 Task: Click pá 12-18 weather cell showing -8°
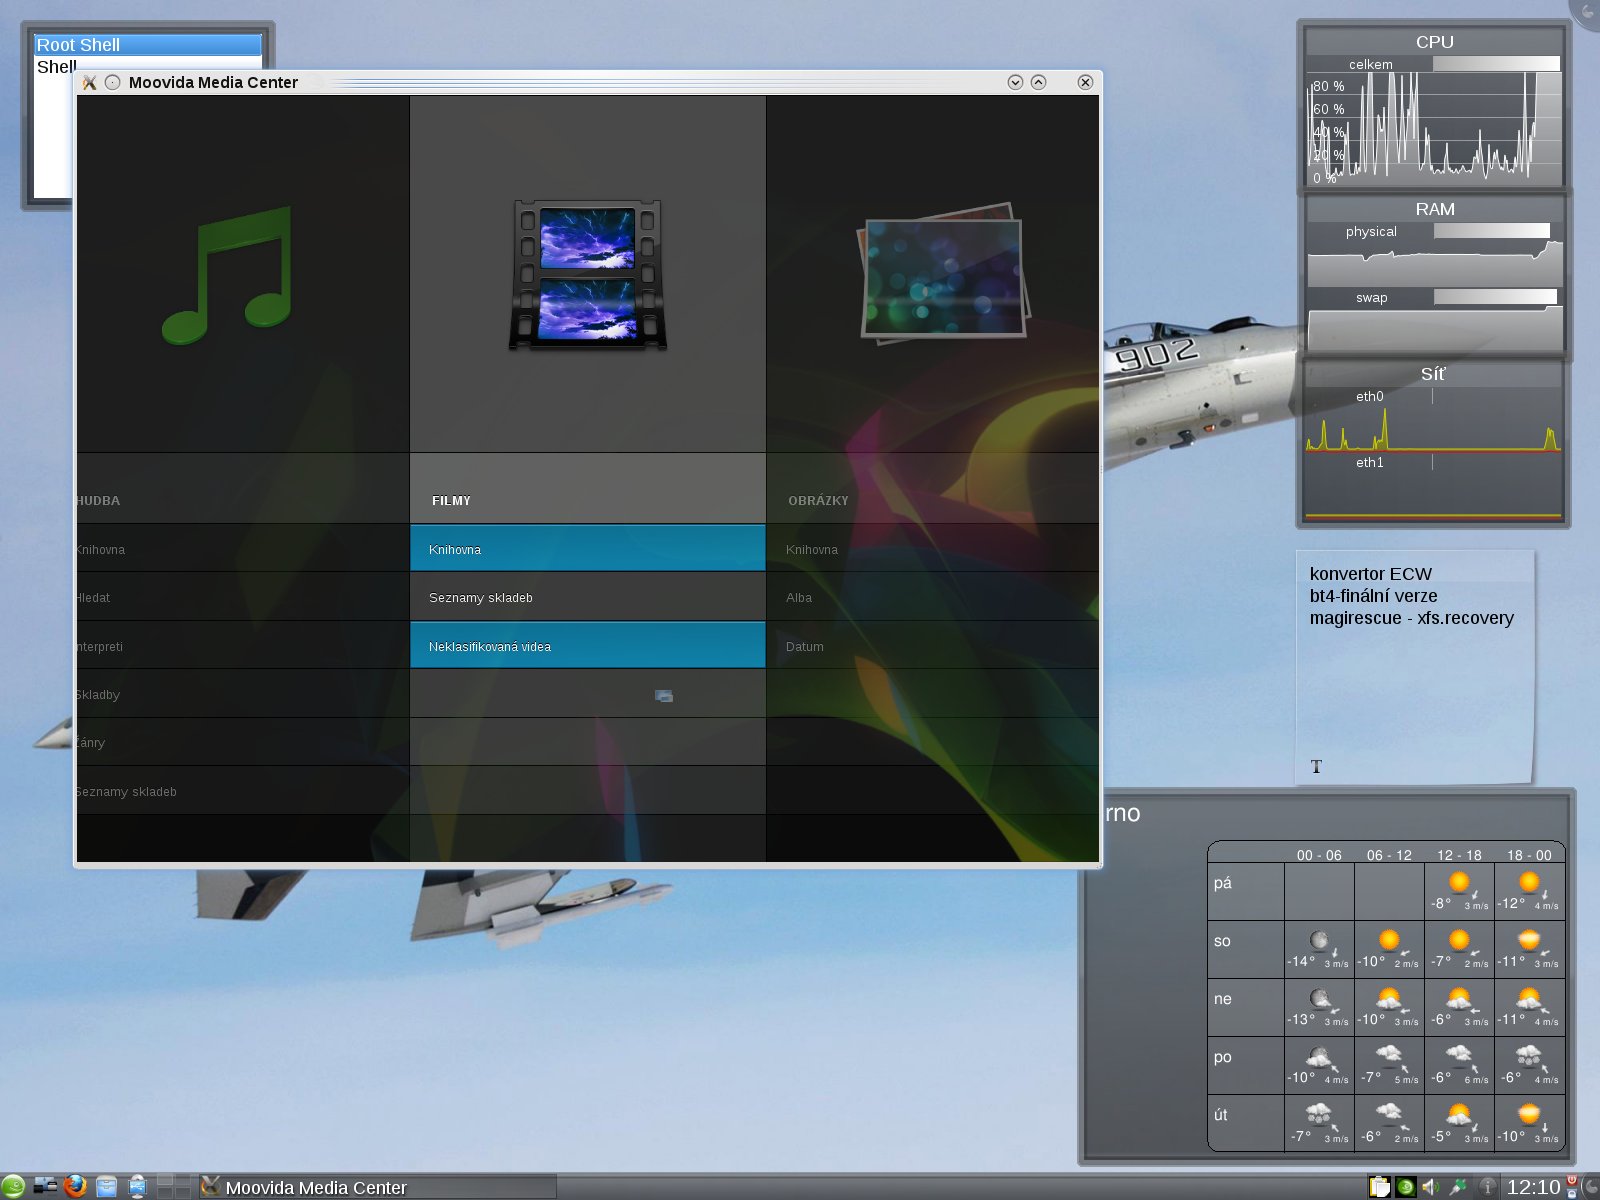[x=1459, y=891]
